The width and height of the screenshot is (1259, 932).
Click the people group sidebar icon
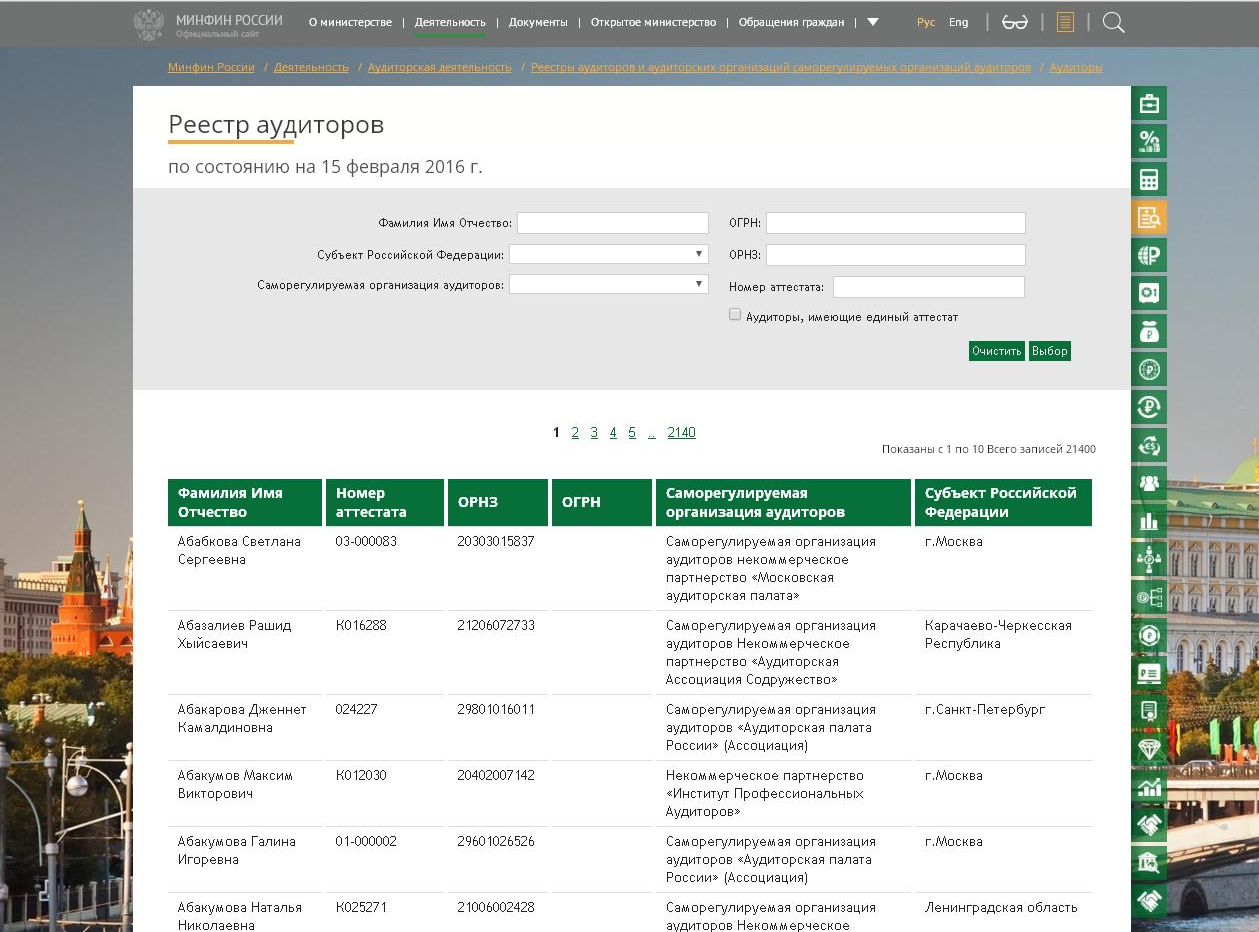(x=1148, y=483)
